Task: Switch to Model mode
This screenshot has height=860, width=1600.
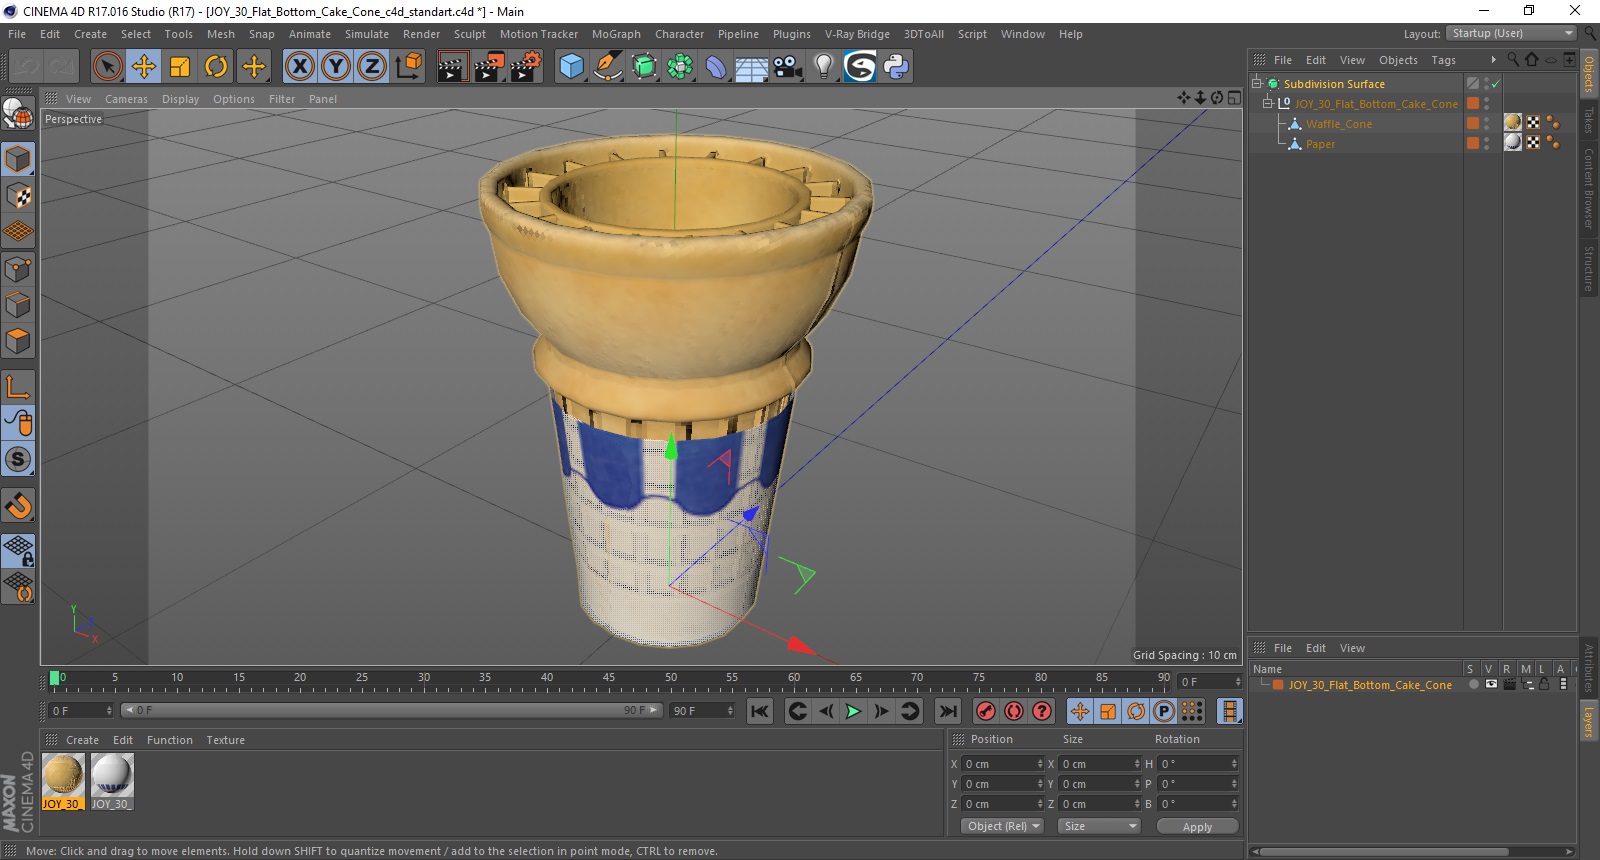Action: 18,159
